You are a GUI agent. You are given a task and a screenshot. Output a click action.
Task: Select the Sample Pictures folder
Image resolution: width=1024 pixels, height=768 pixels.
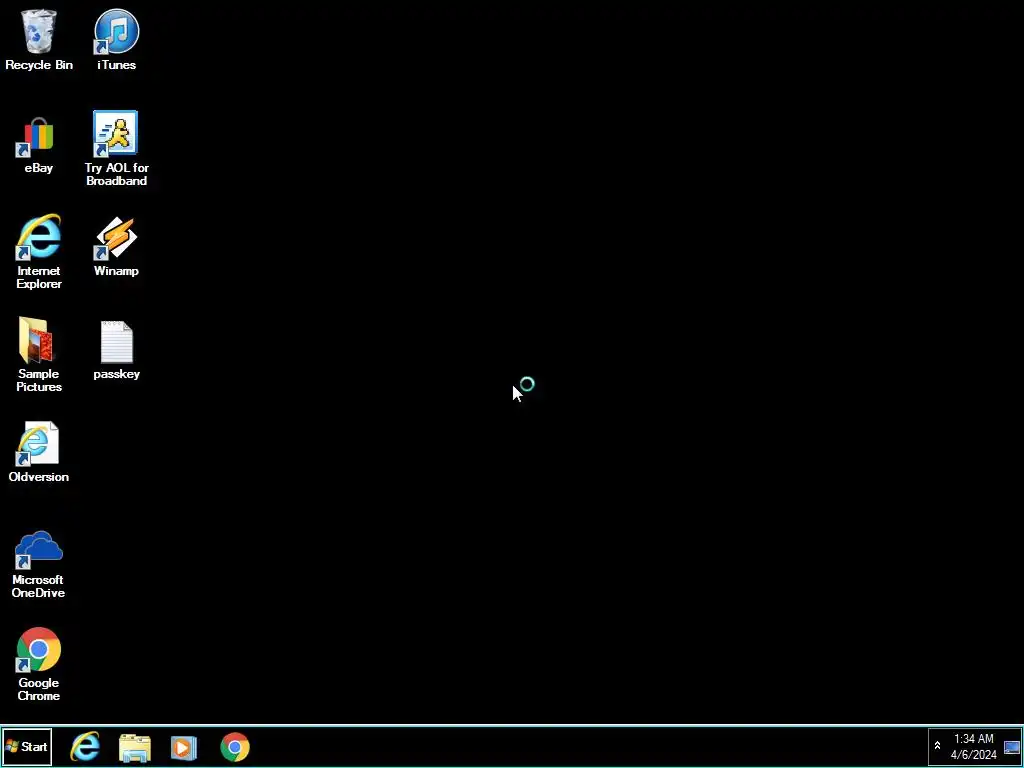(39, 355)
